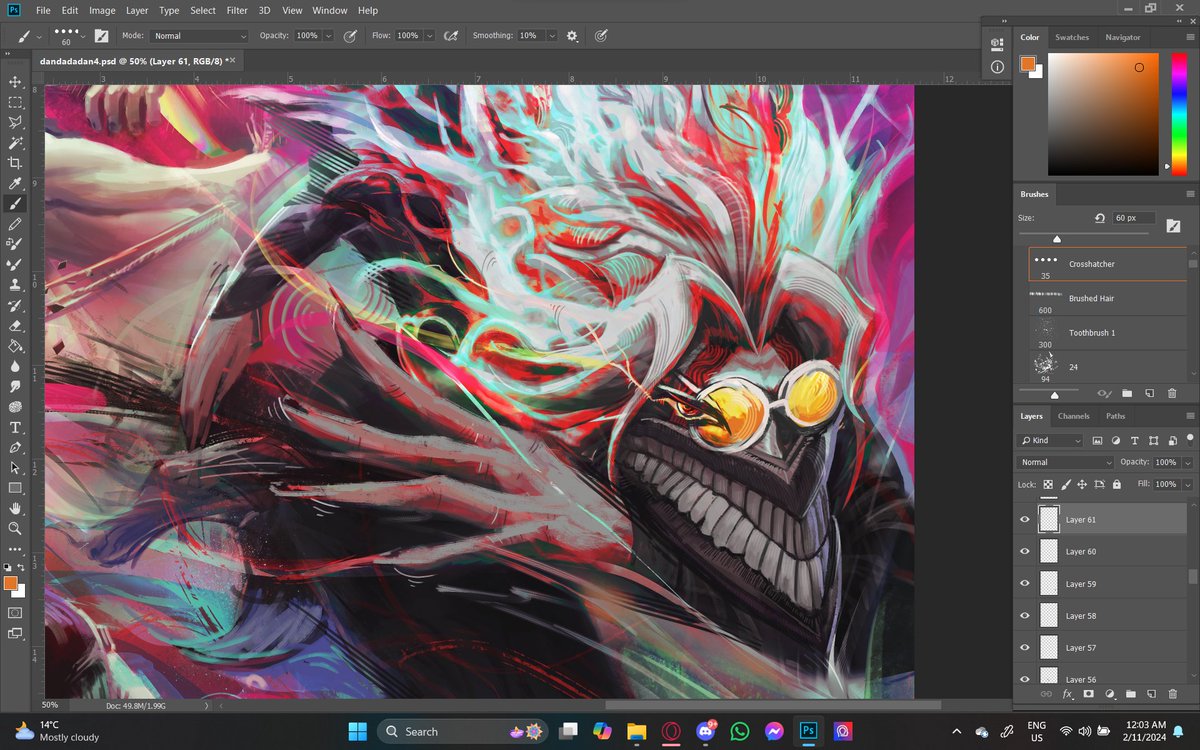Toggle visibility of Layer 58
Viewport: 1200px width, 750px height.
tap(1025, 616)
